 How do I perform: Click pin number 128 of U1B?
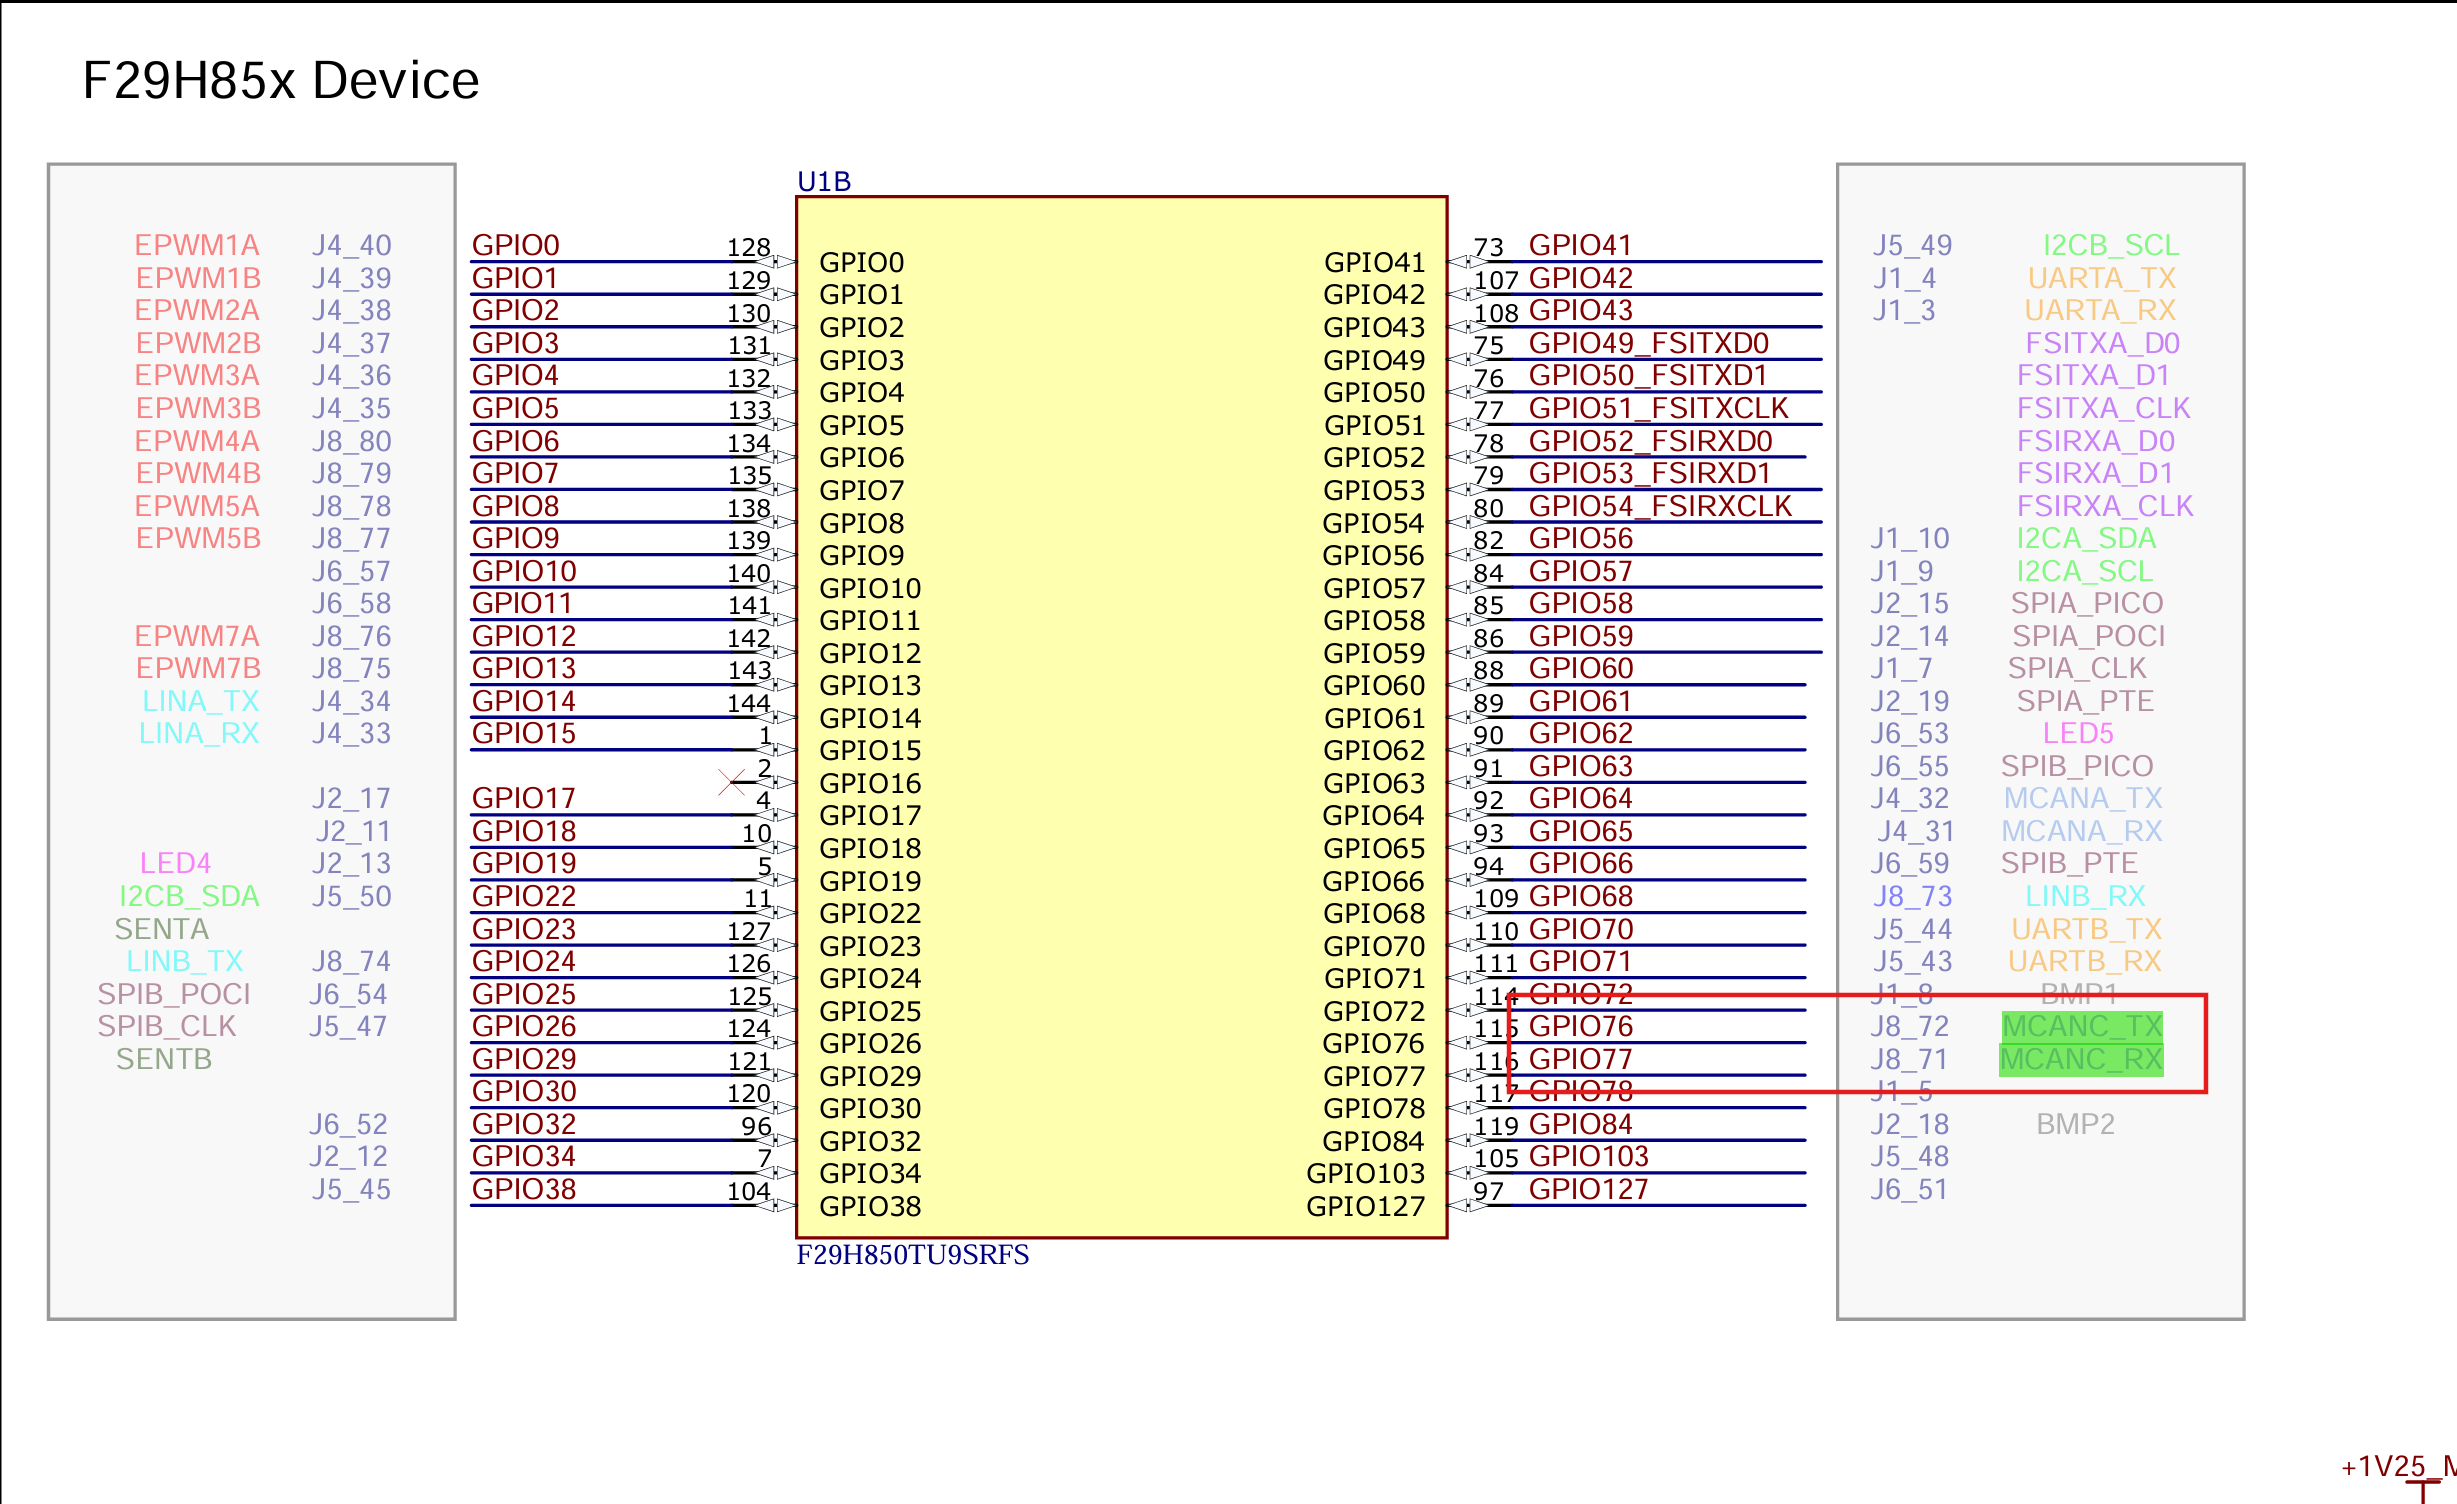pyautogui.click(x=748, y=247)
